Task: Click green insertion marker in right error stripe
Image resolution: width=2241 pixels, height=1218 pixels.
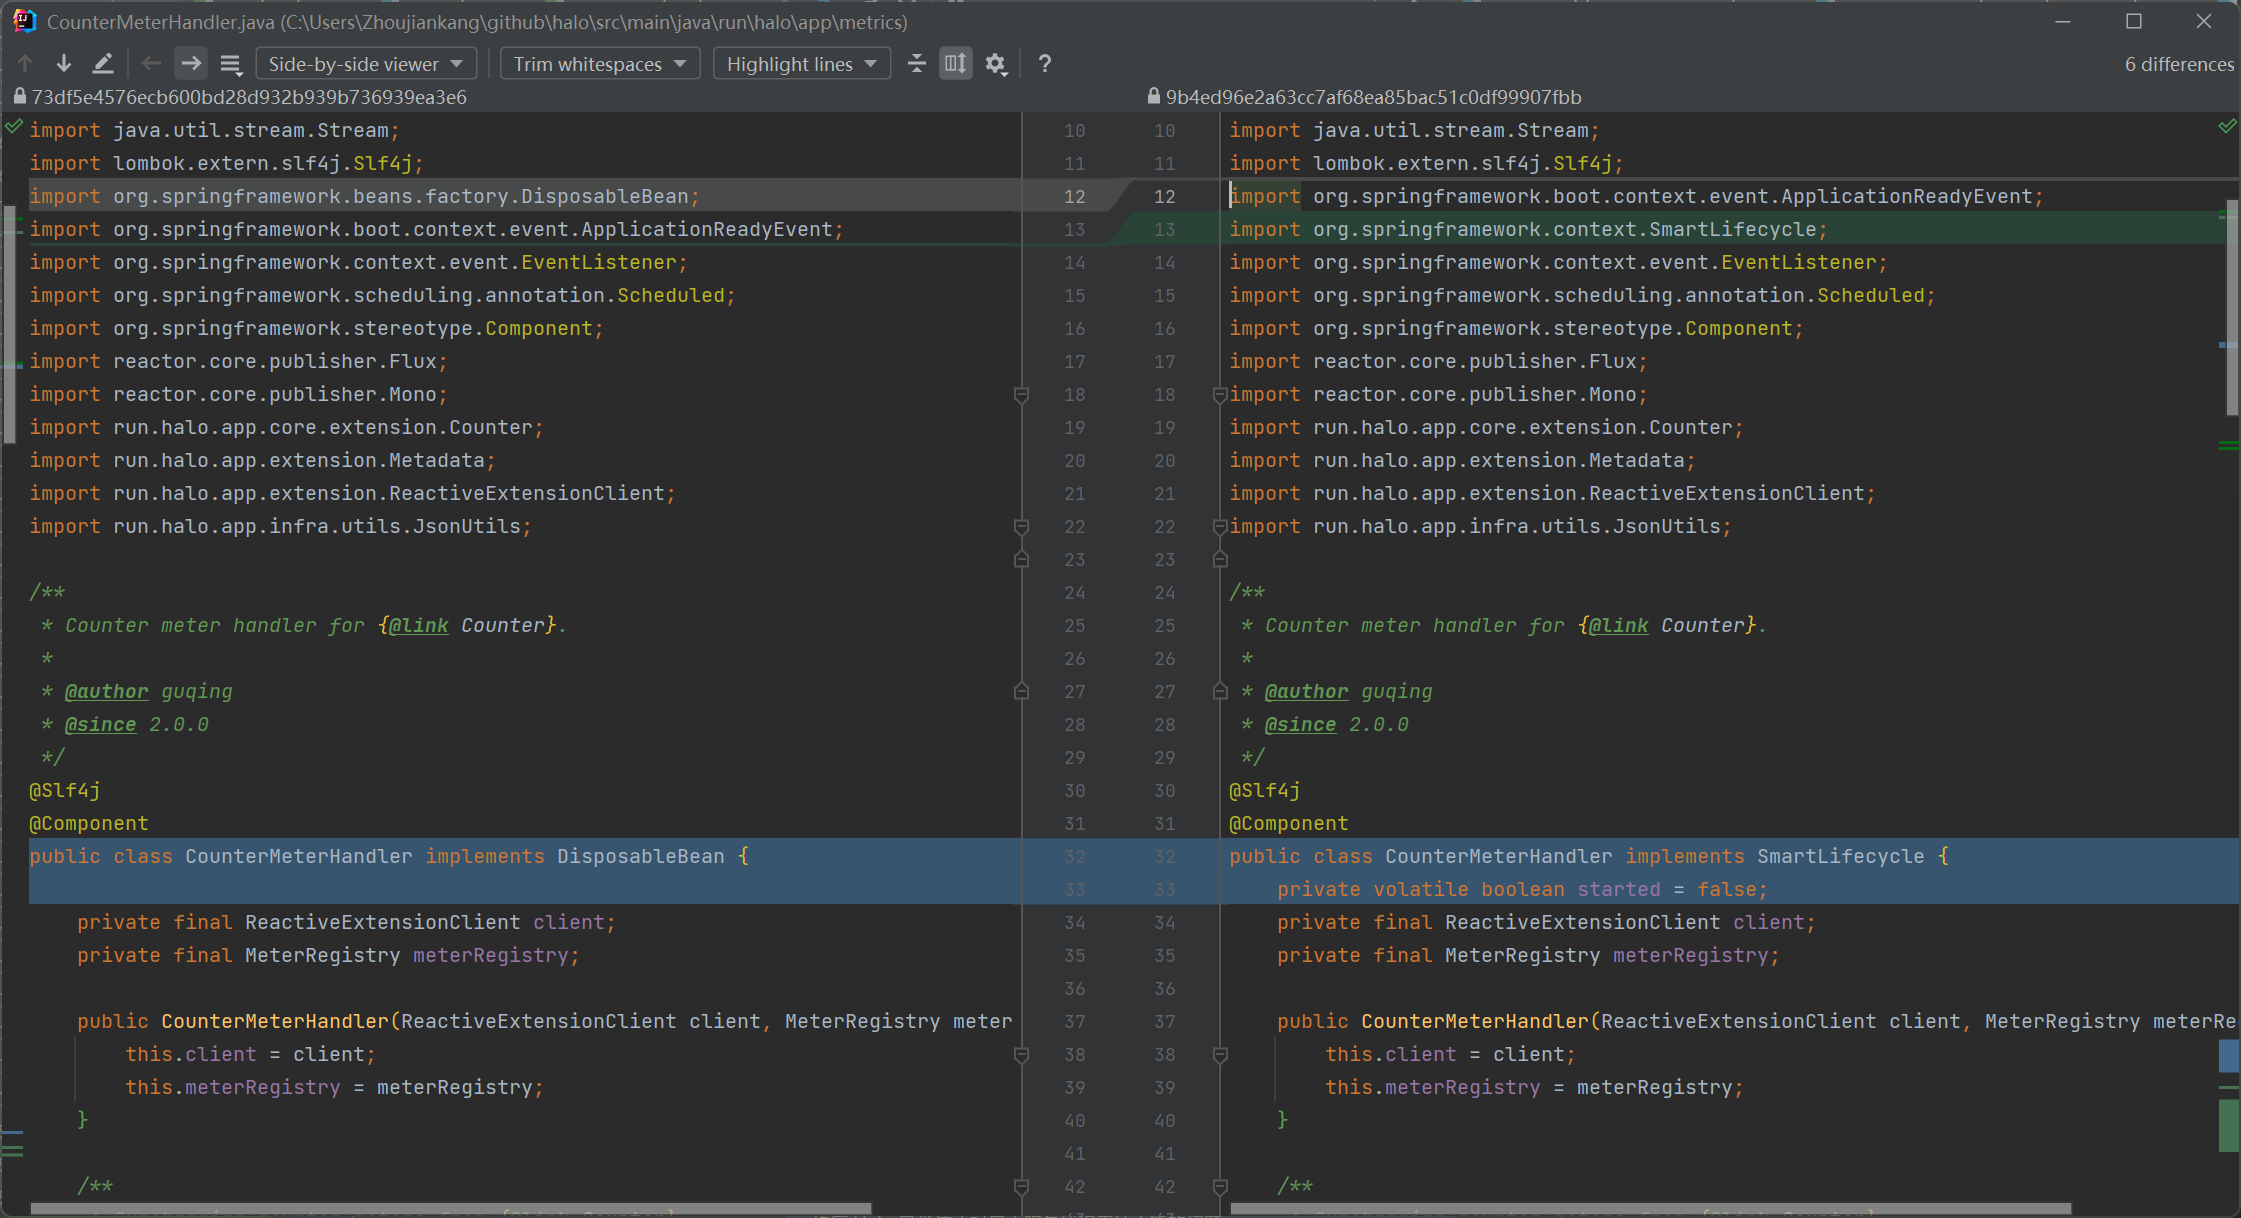Action: point(2229,1126)
